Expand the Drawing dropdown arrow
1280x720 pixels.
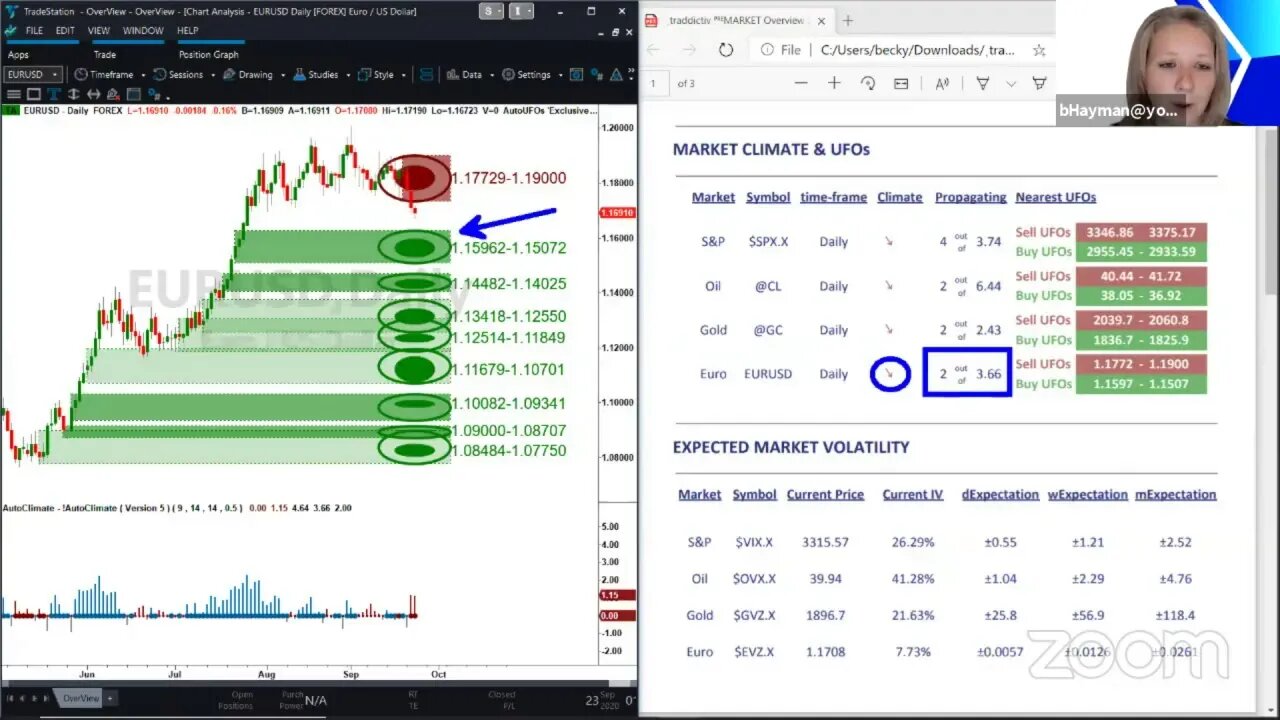(x=283, y=74)
